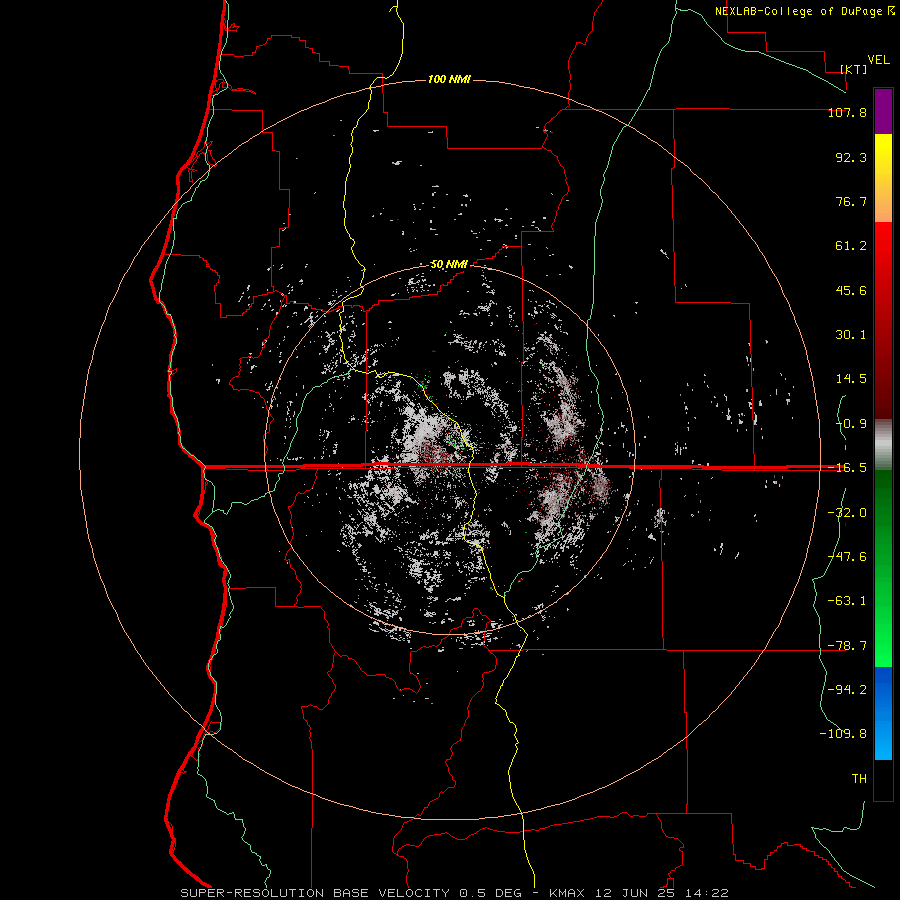Click the 100 NMI range ring label

(449, 79)
